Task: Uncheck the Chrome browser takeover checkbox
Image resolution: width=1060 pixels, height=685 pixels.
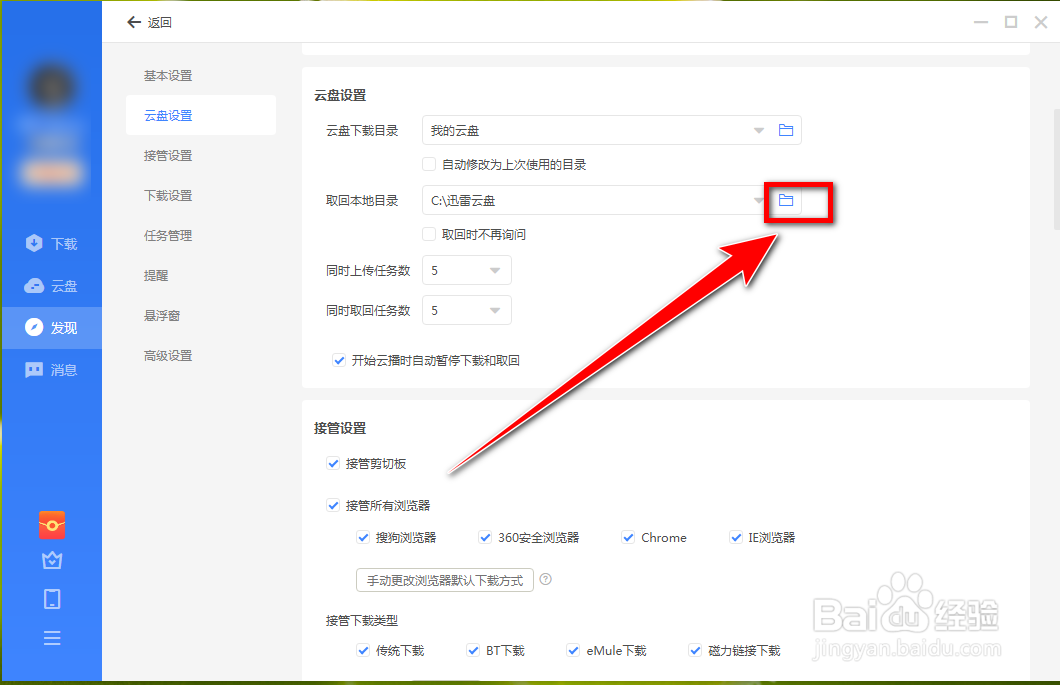Action: click(x=626, y=537)
